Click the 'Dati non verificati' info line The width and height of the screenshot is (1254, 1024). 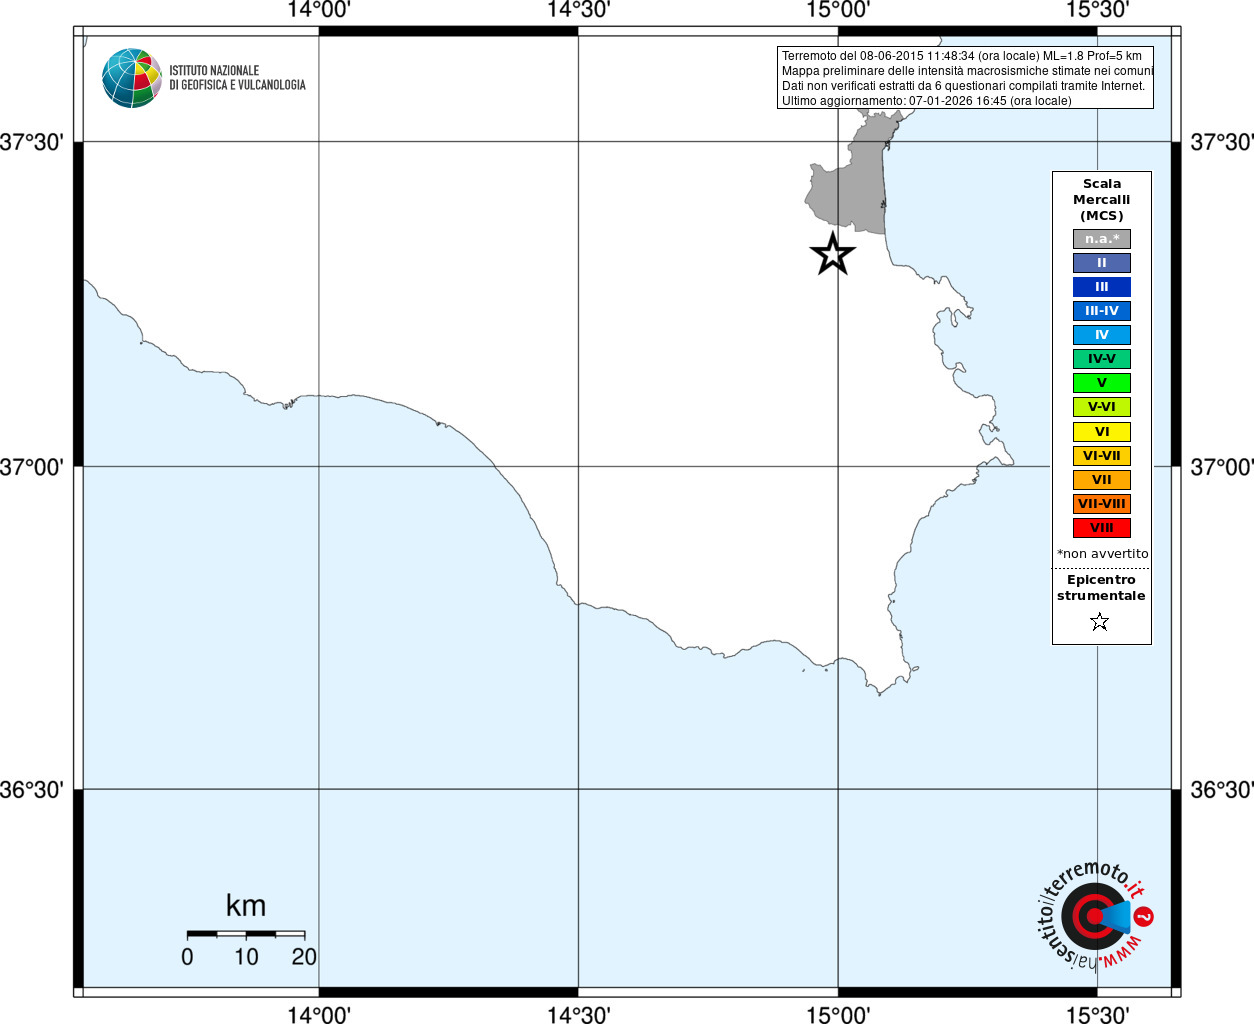pos(963,86)
